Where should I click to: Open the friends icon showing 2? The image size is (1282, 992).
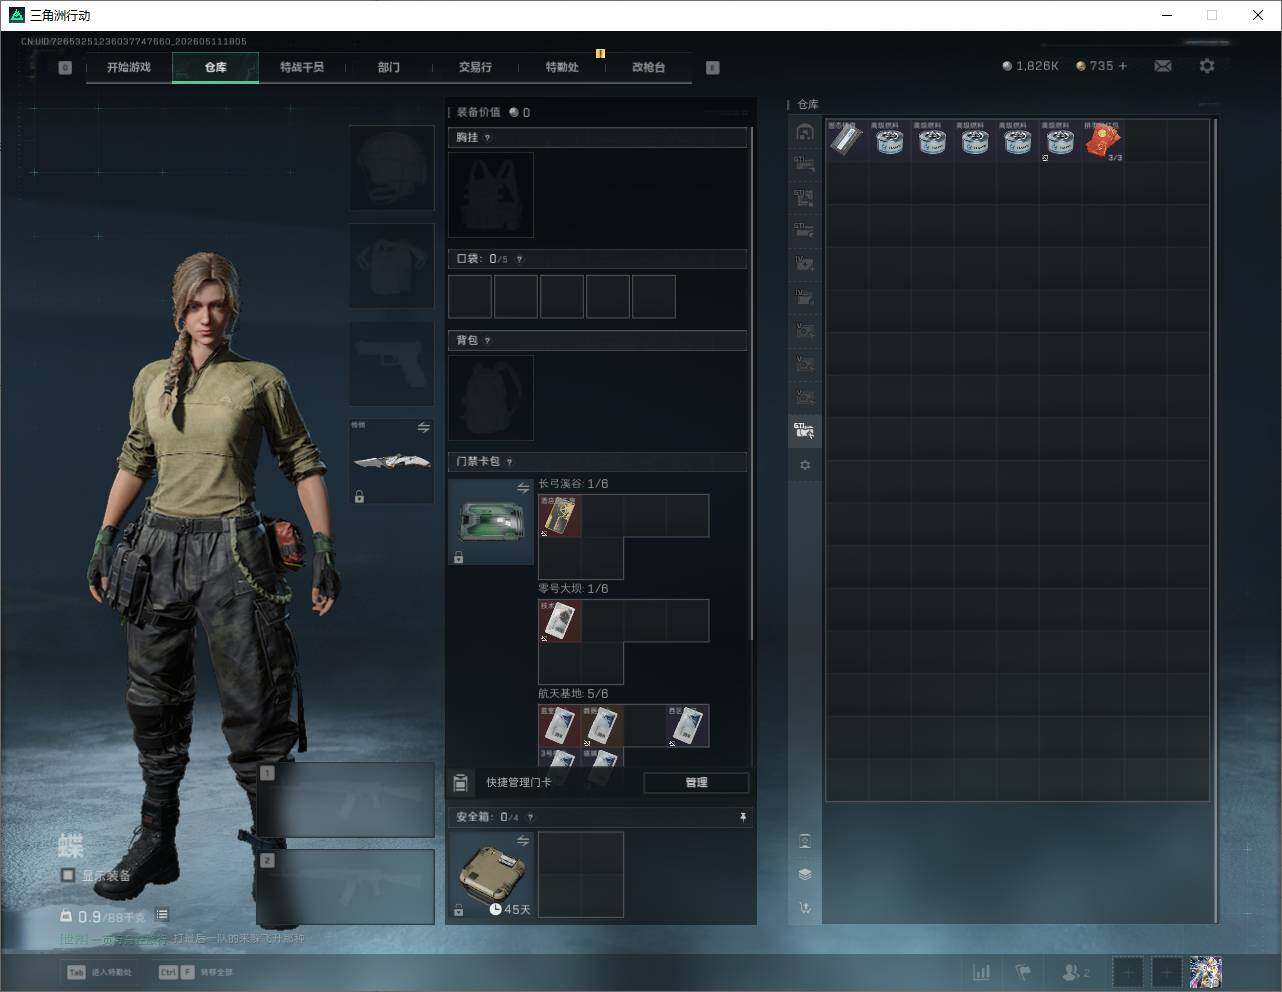tap(1076, 972)
